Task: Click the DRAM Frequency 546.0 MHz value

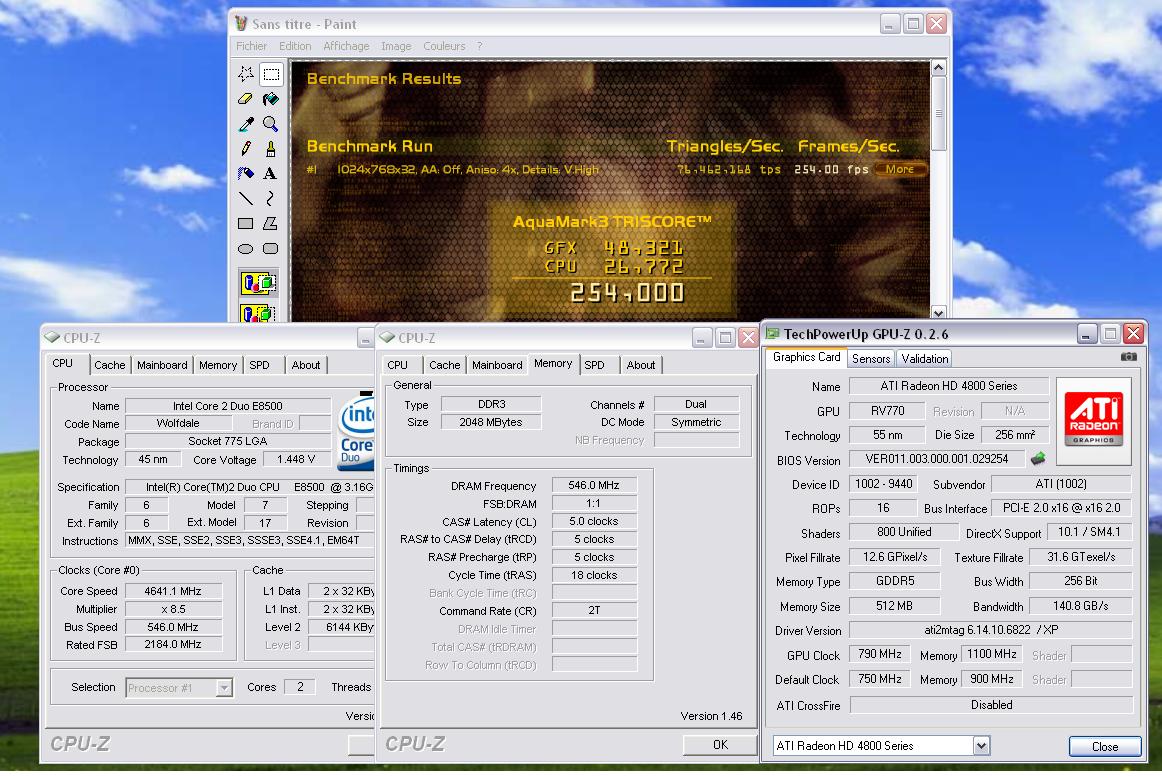Action: point(594,485)
